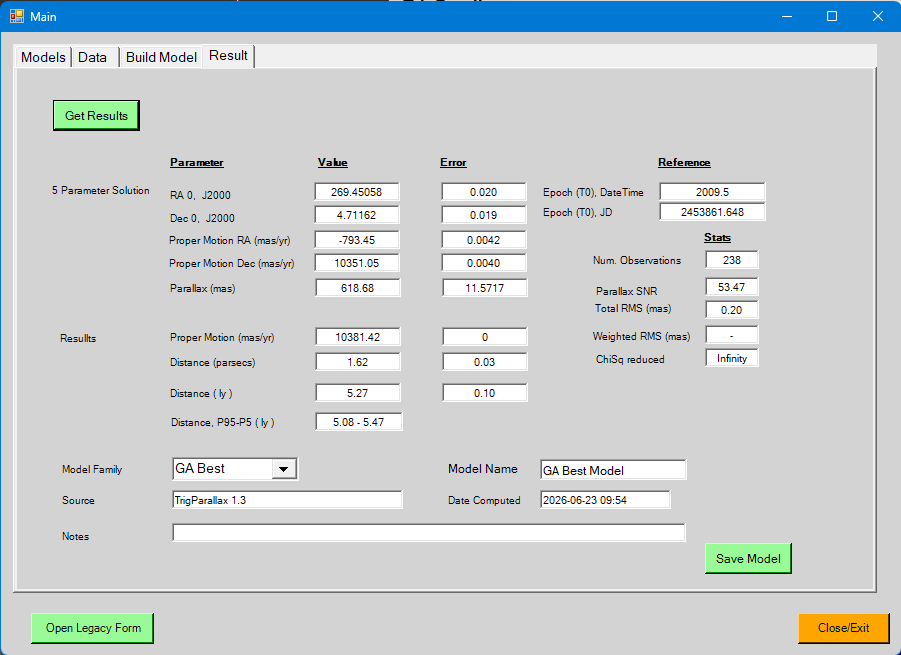Click the Source field TrigParallax 1.3
Screen dimensions: 901x655
coord(287,500)
